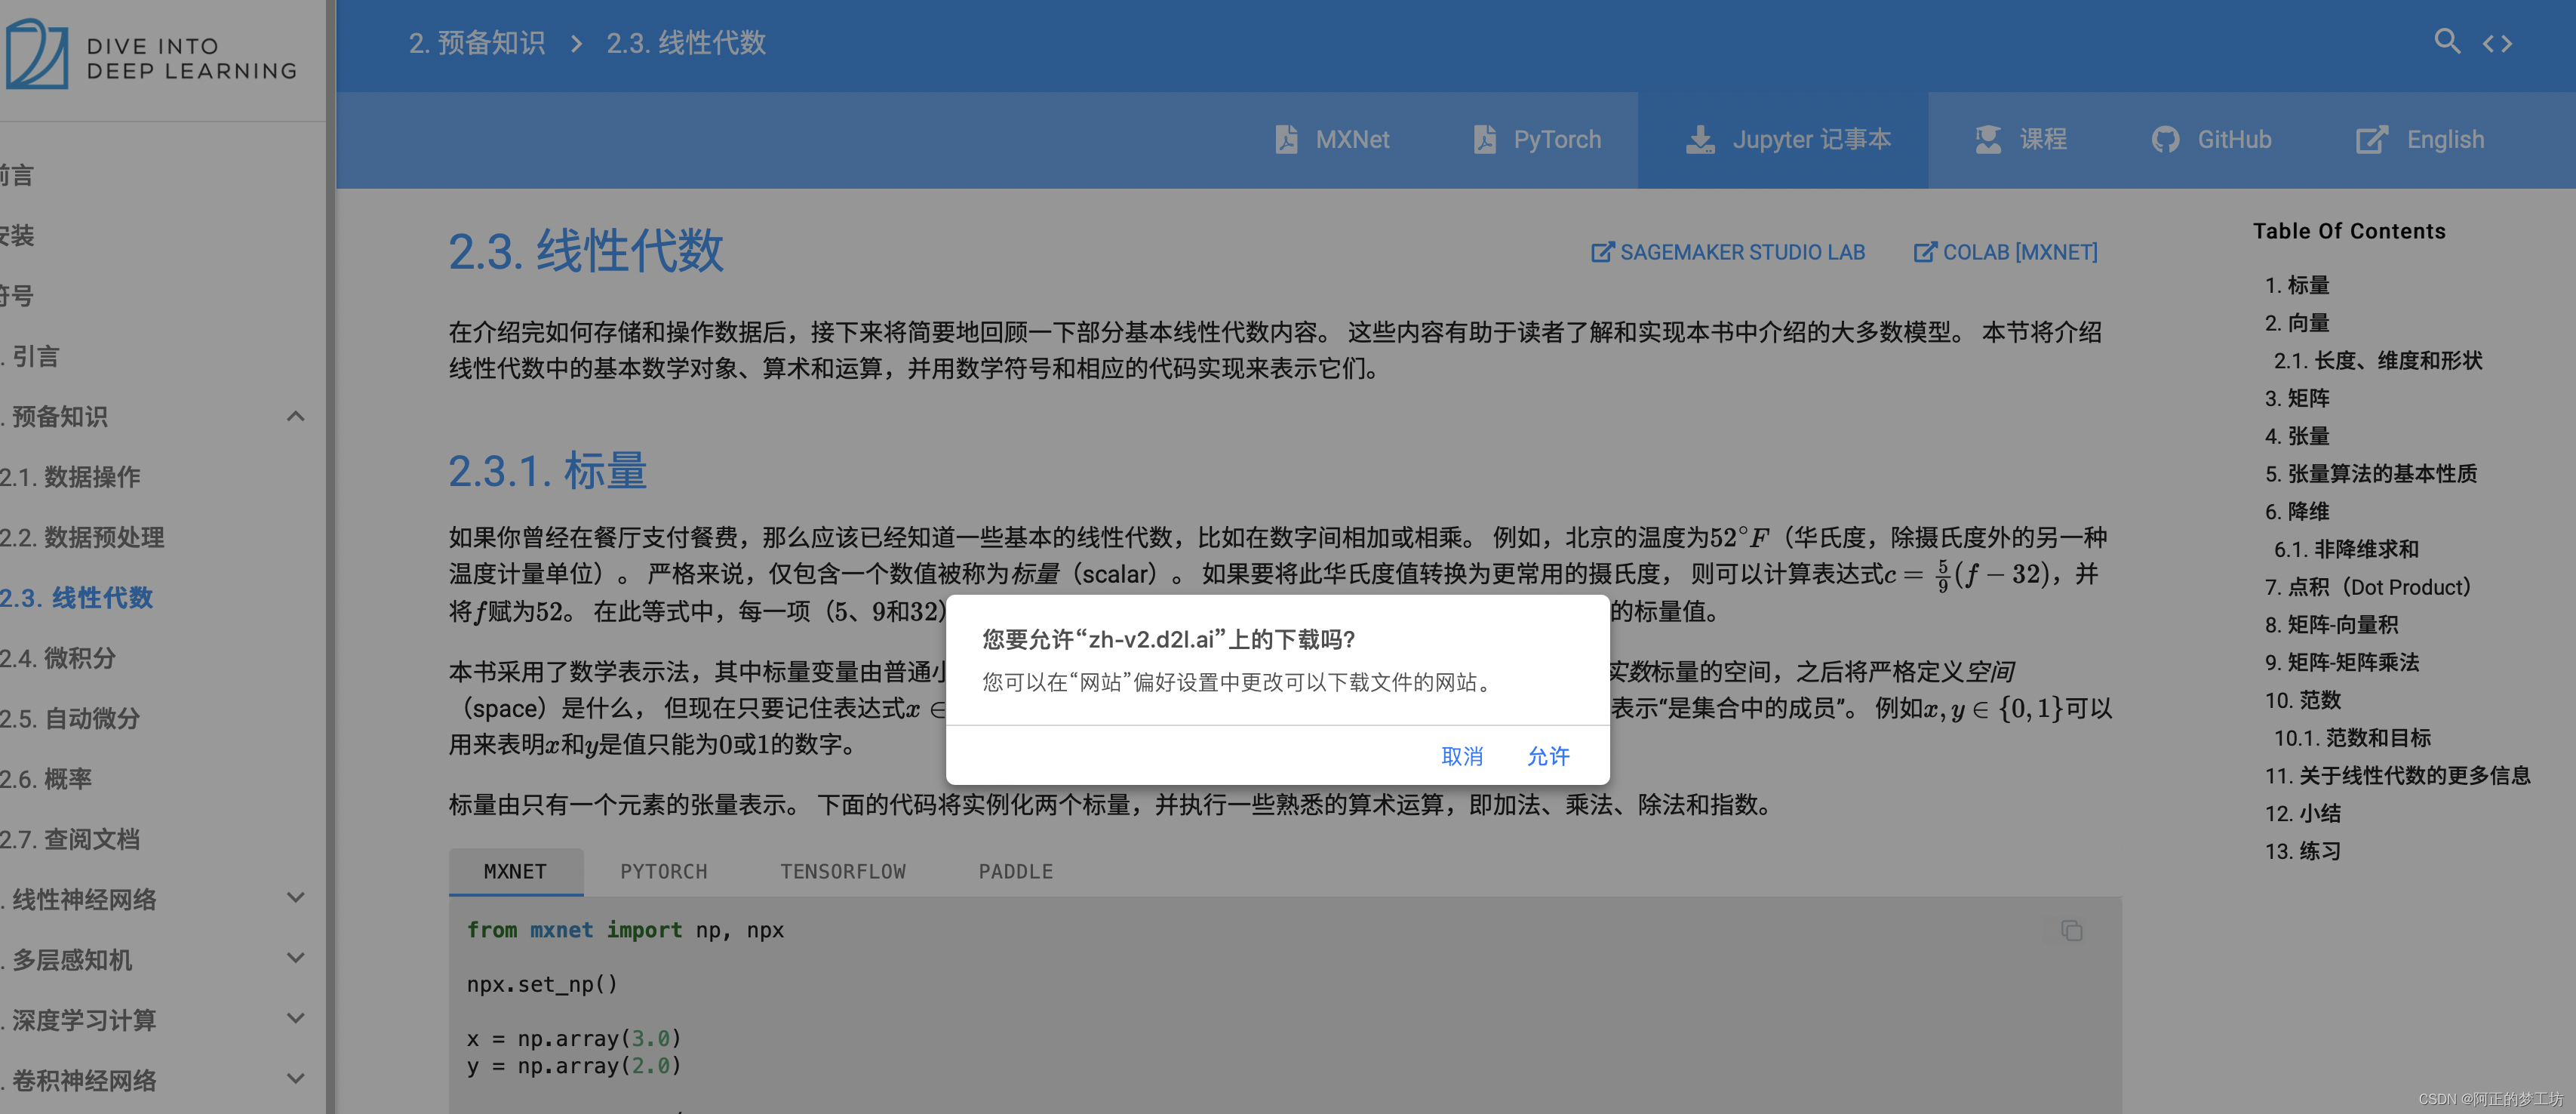2576x1114 pixels.
Task: Switch to the English version
Action: click(x=2420, y=139)
